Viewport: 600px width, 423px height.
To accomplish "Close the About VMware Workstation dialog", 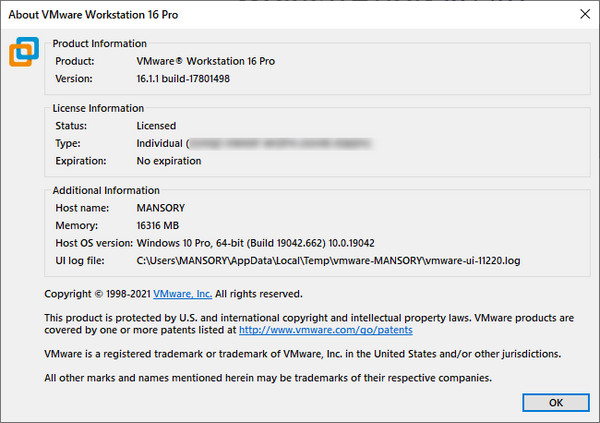I will tap(585, 13).
